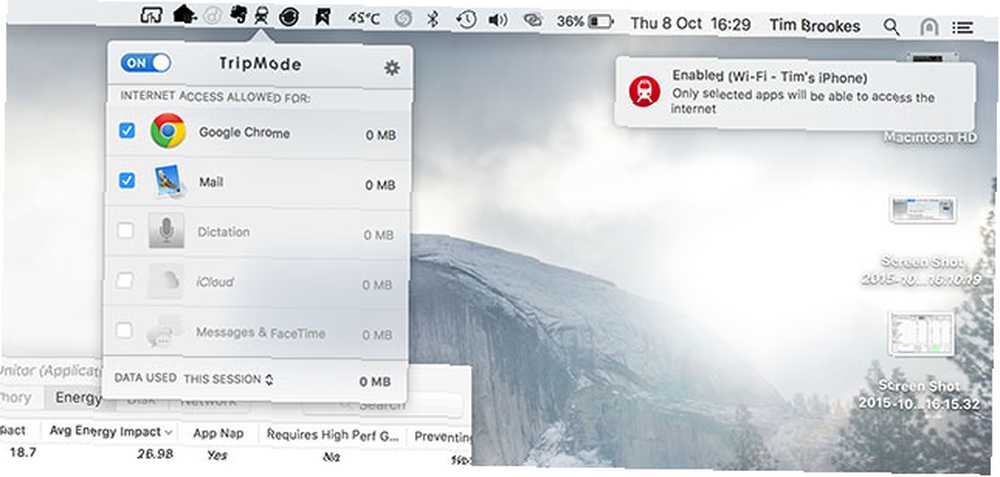1000x477 pixels.
Task: Open the volume control menu
Action: coord(497,20)
